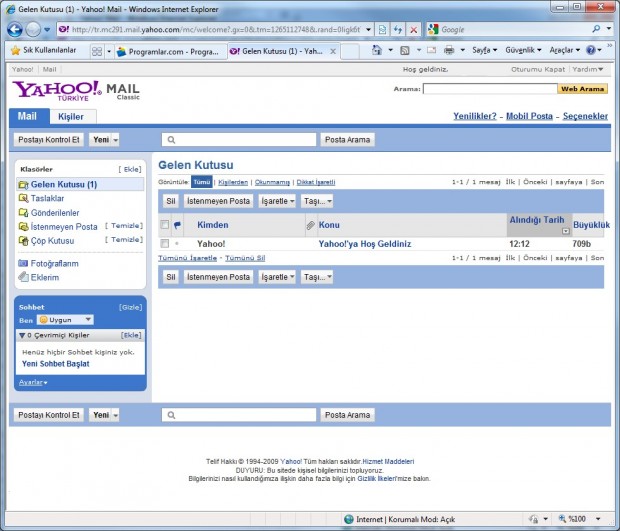
Task: Sort by Alındığı Tarih column
Action: pos(537,220)
